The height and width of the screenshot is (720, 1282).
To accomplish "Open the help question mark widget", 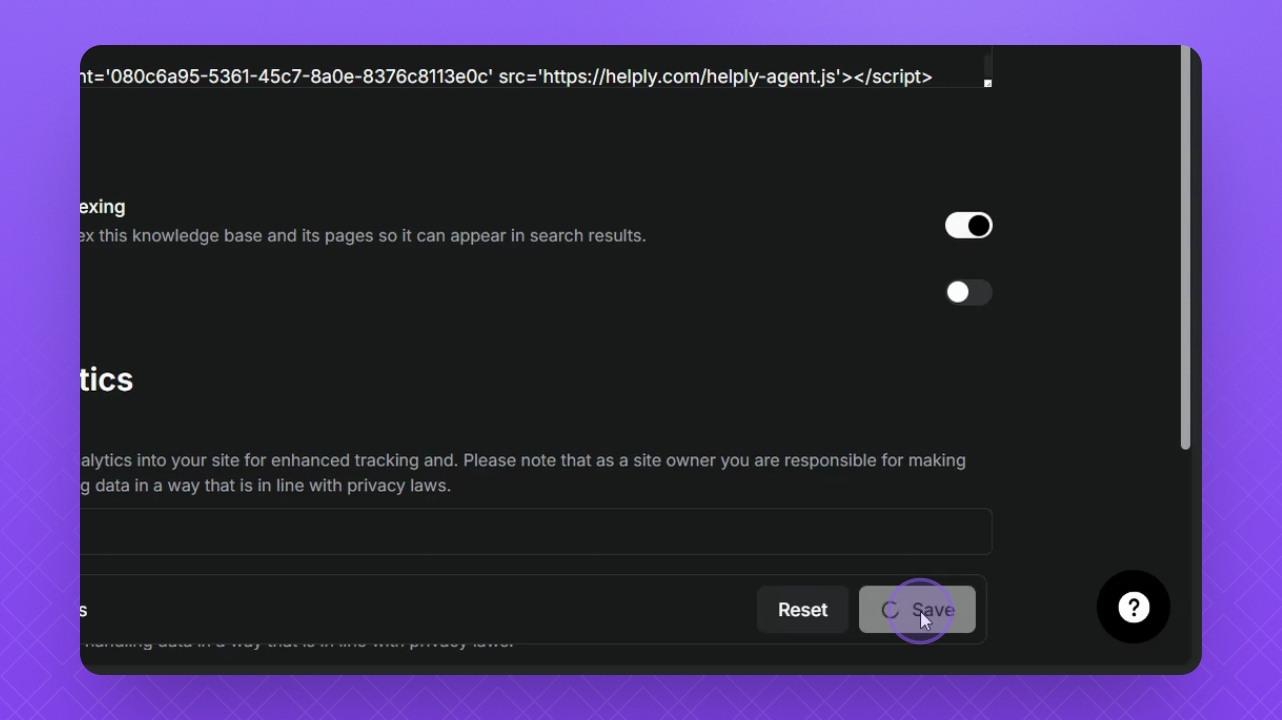I will [1133, 607].
